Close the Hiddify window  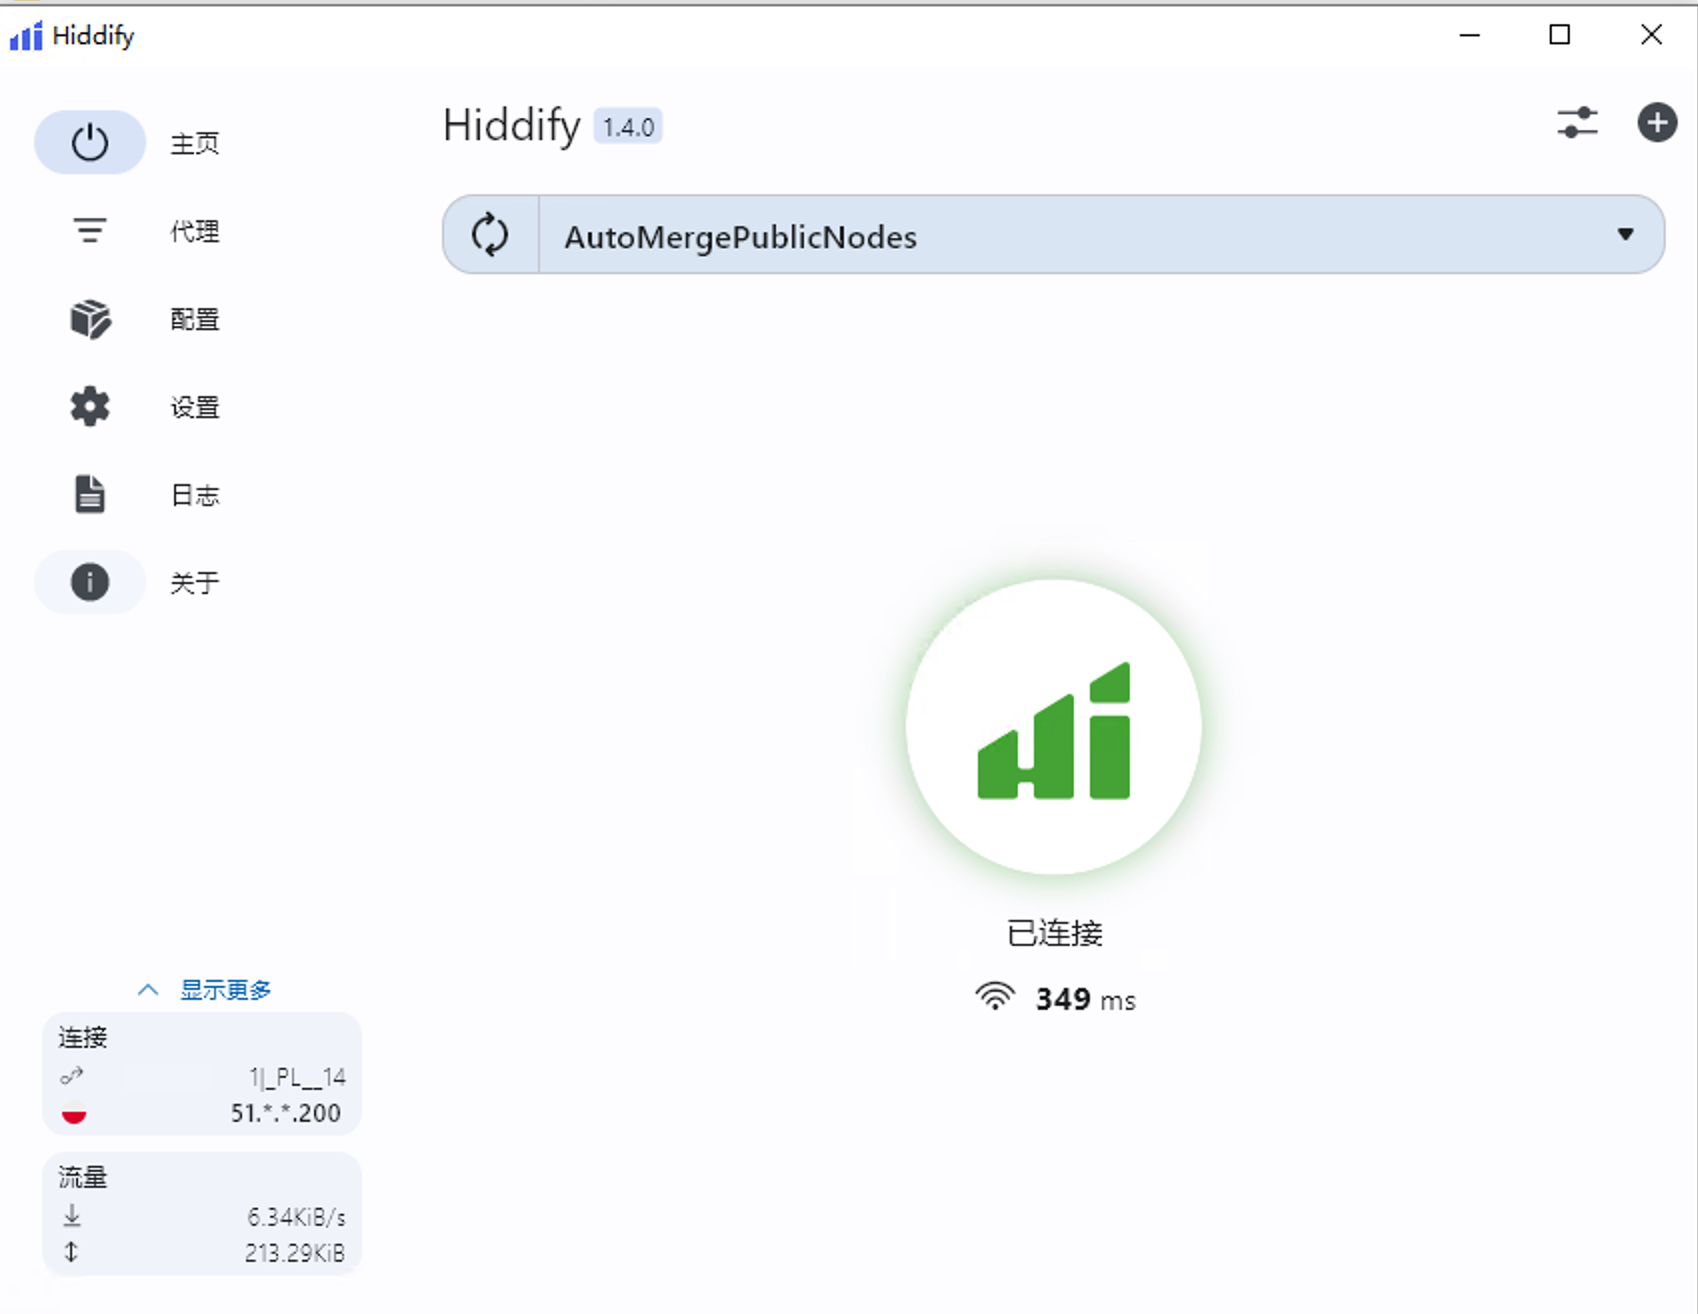click(x=1651, y=35)
